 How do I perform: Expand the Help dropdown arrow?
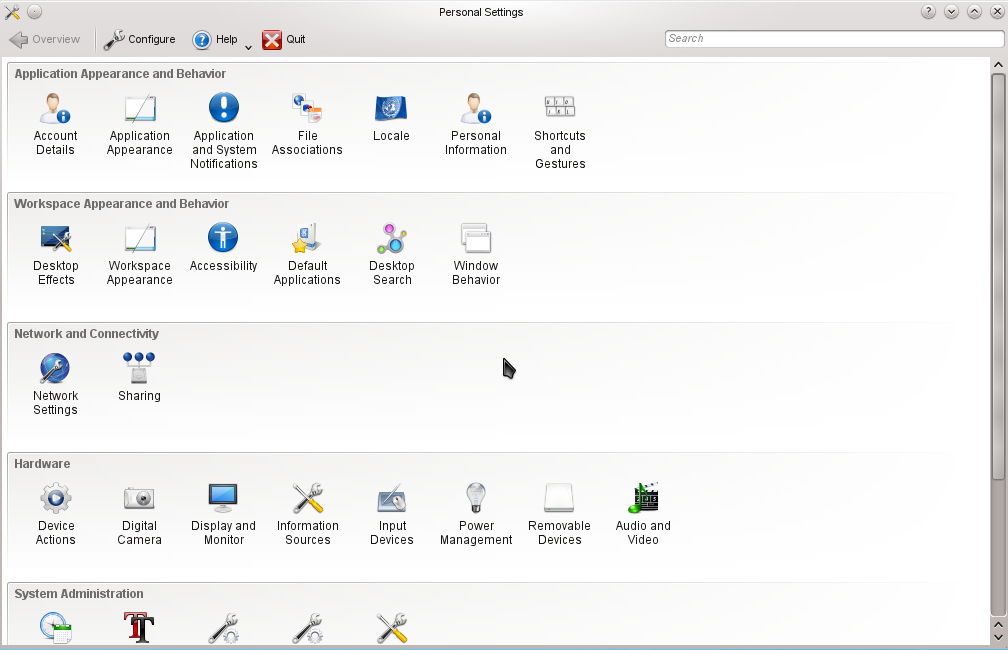click(248, 48)
